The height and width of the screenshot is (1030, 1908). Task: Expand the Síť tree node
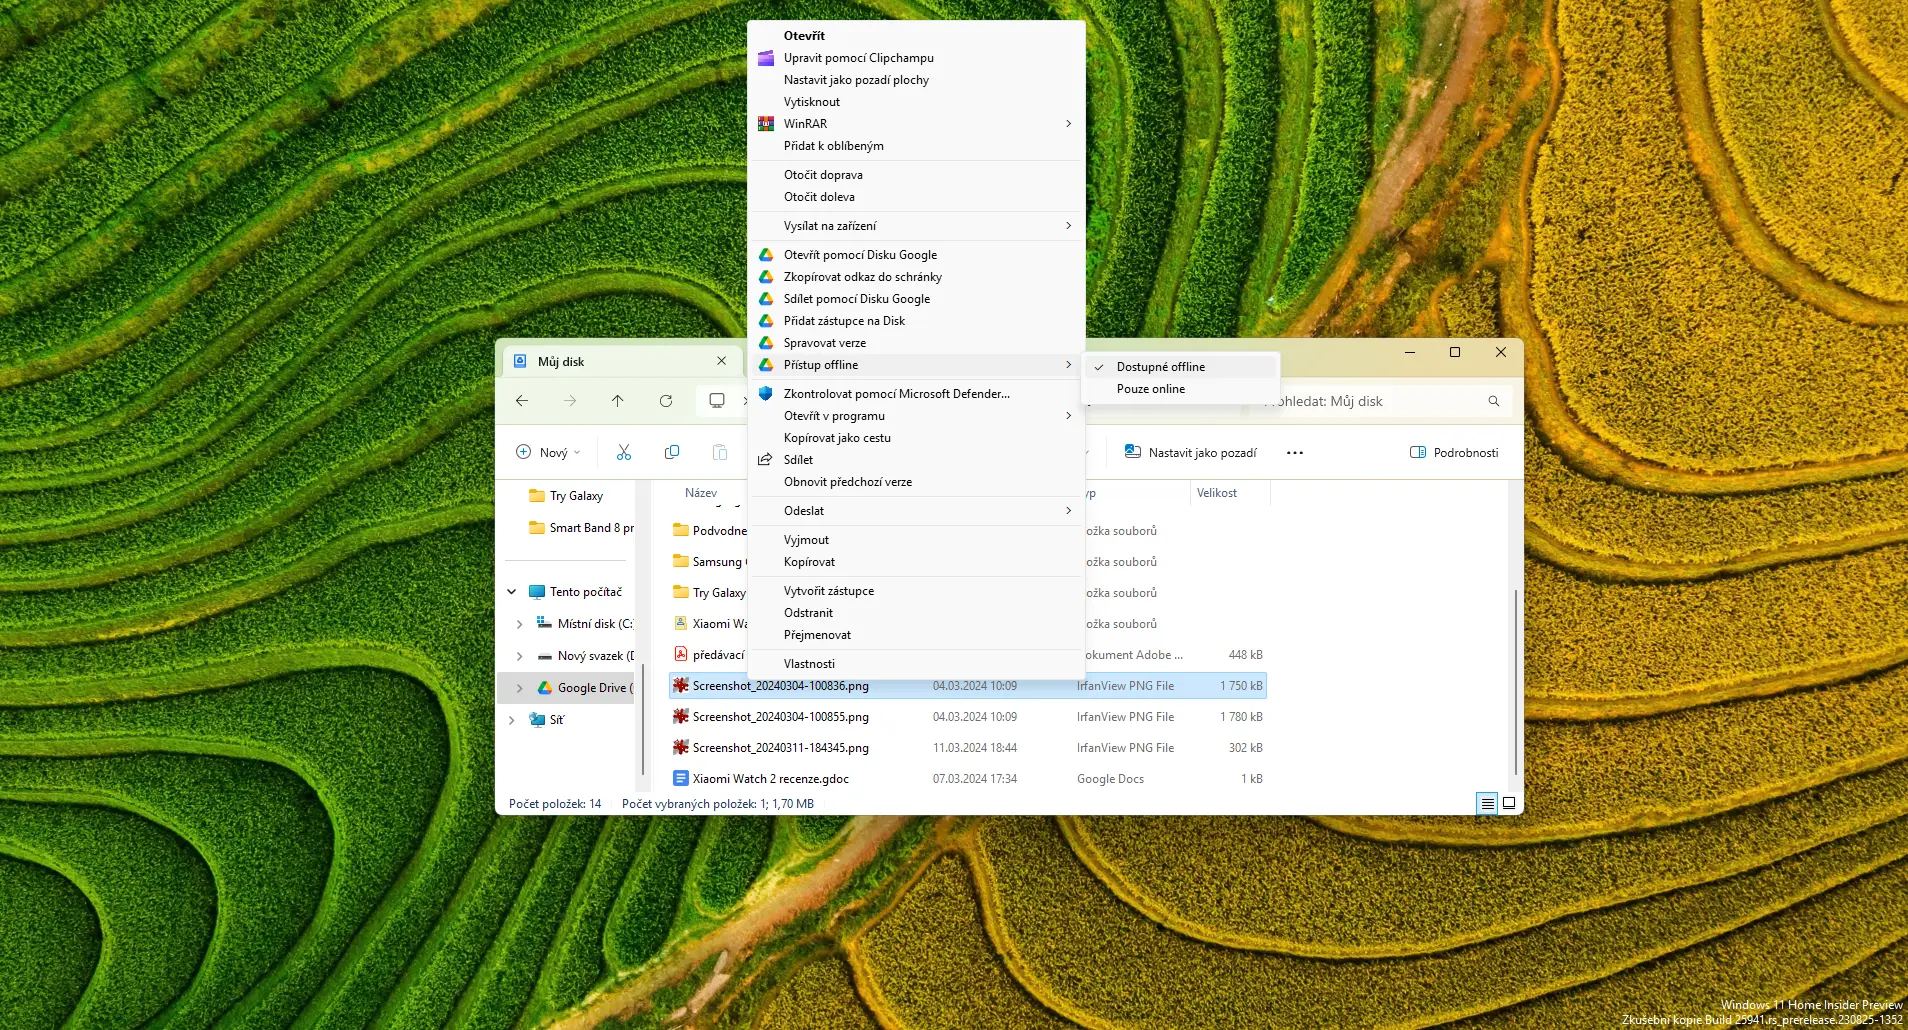(512, 720)
